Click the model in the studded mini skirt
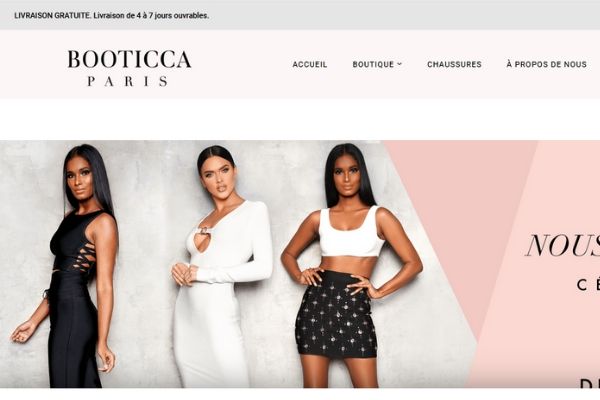The image size is (600, 400). point(350,268)
